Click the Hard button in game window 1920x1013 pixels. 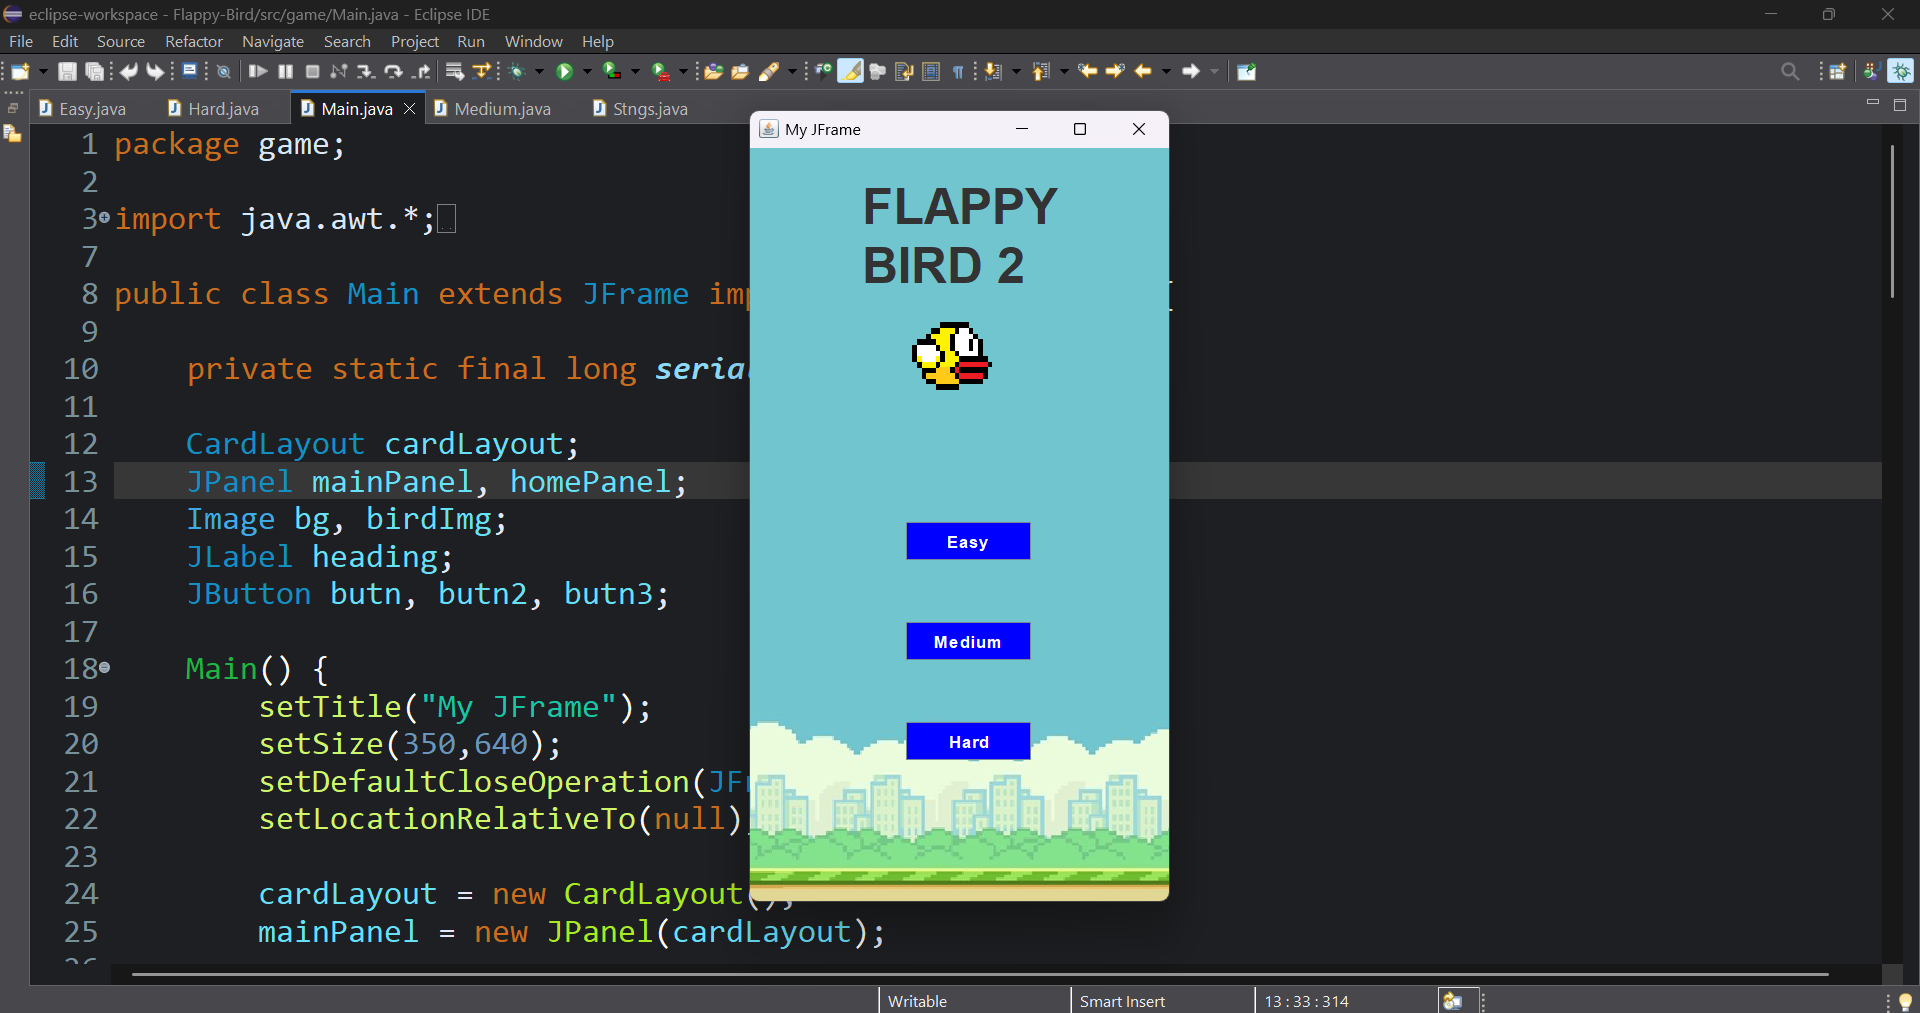[x=967, y=742]
